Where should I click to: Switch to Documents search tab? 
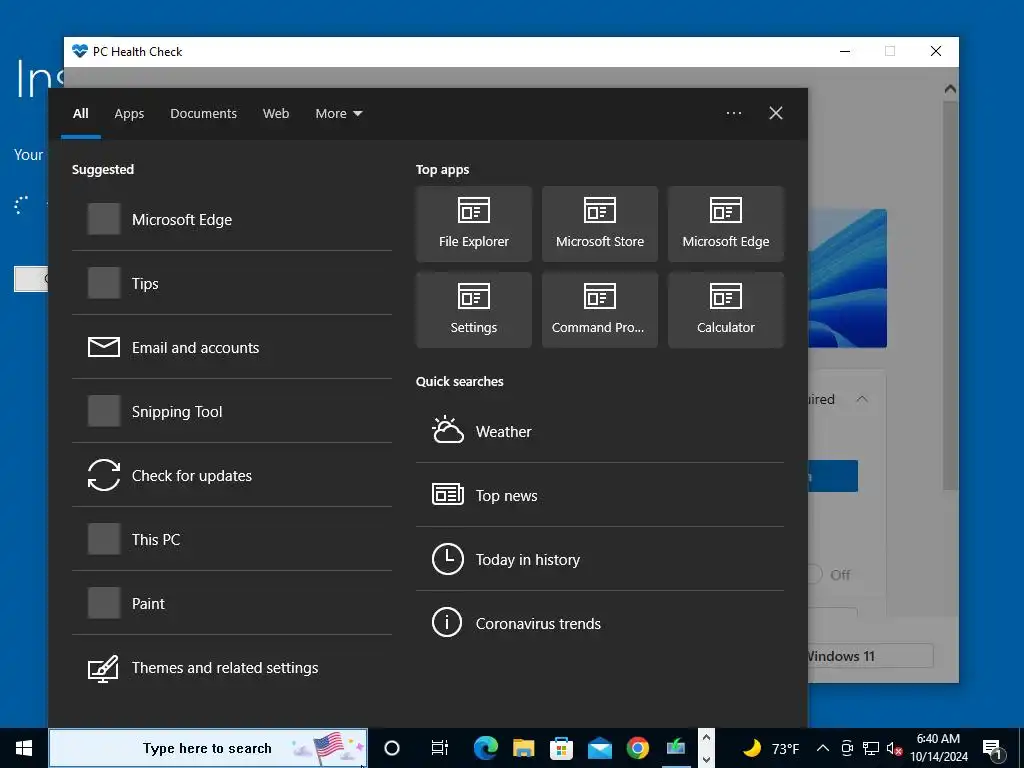tap(204, 114)
